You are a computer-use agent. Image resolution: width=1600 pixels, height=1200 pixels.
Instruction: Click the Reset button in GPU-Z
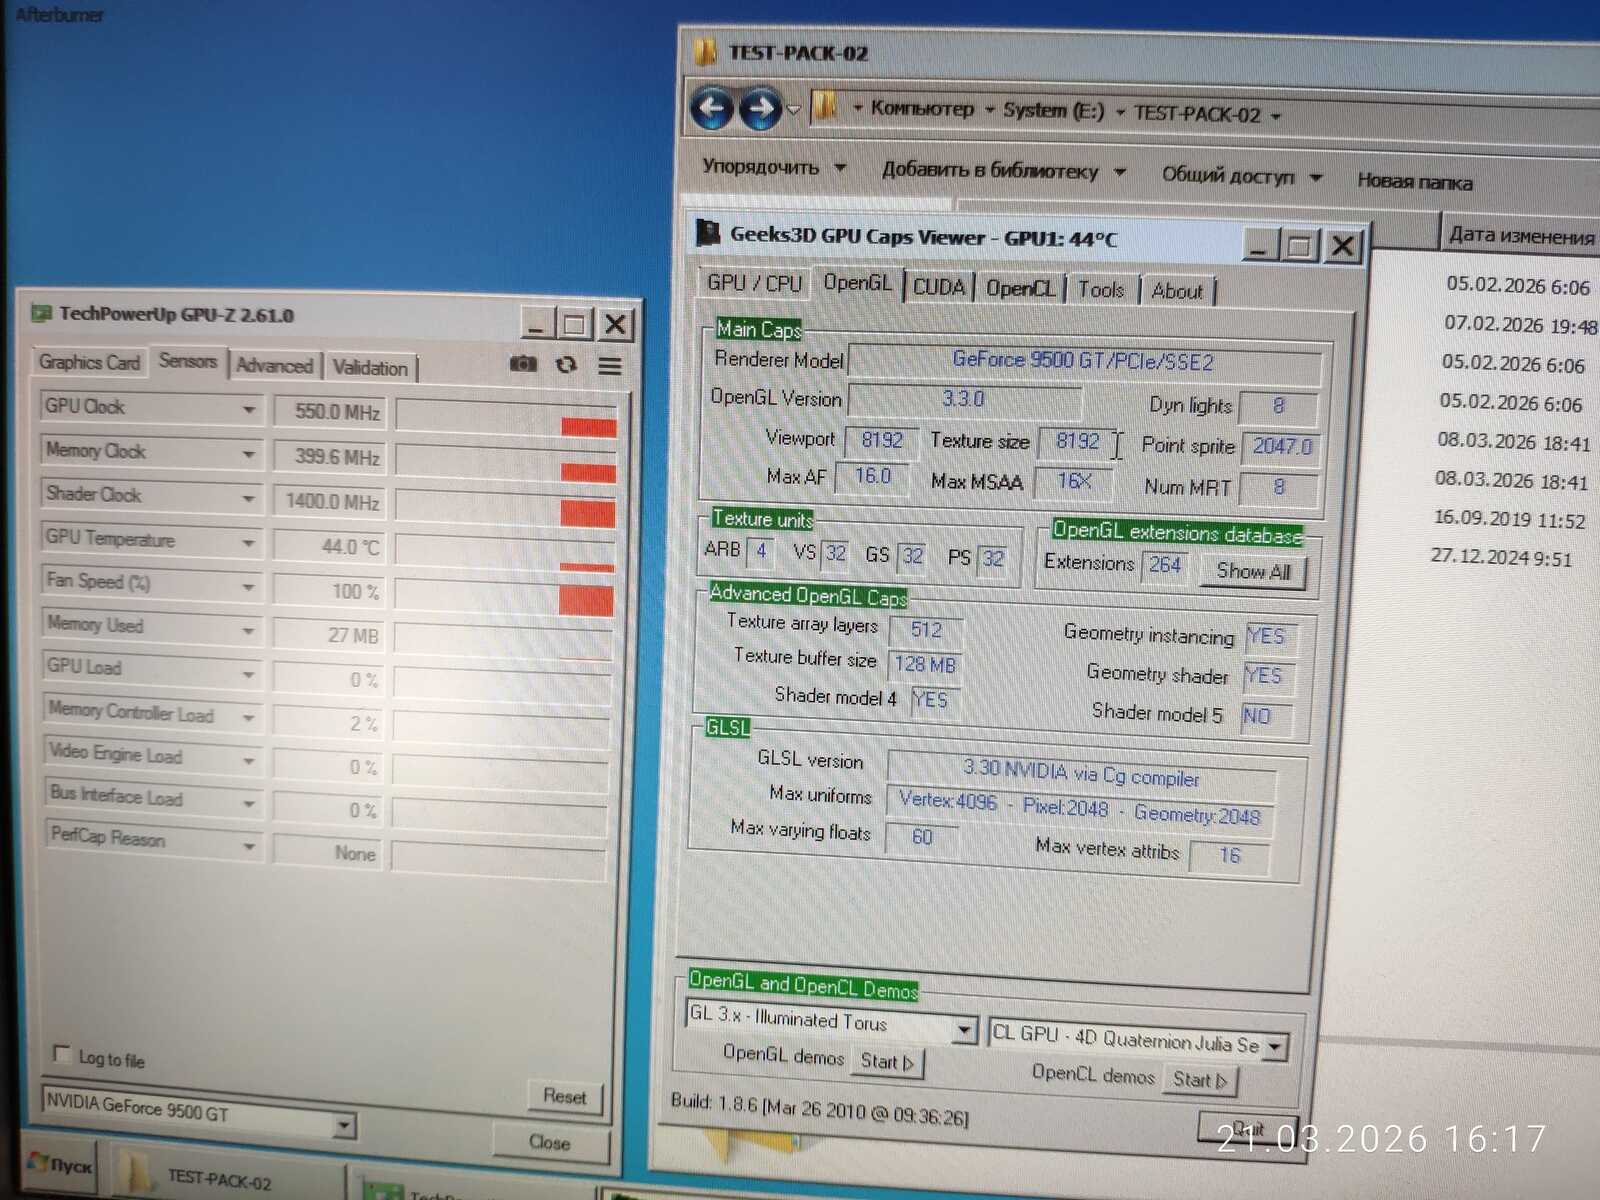(x=564, y=1096)
